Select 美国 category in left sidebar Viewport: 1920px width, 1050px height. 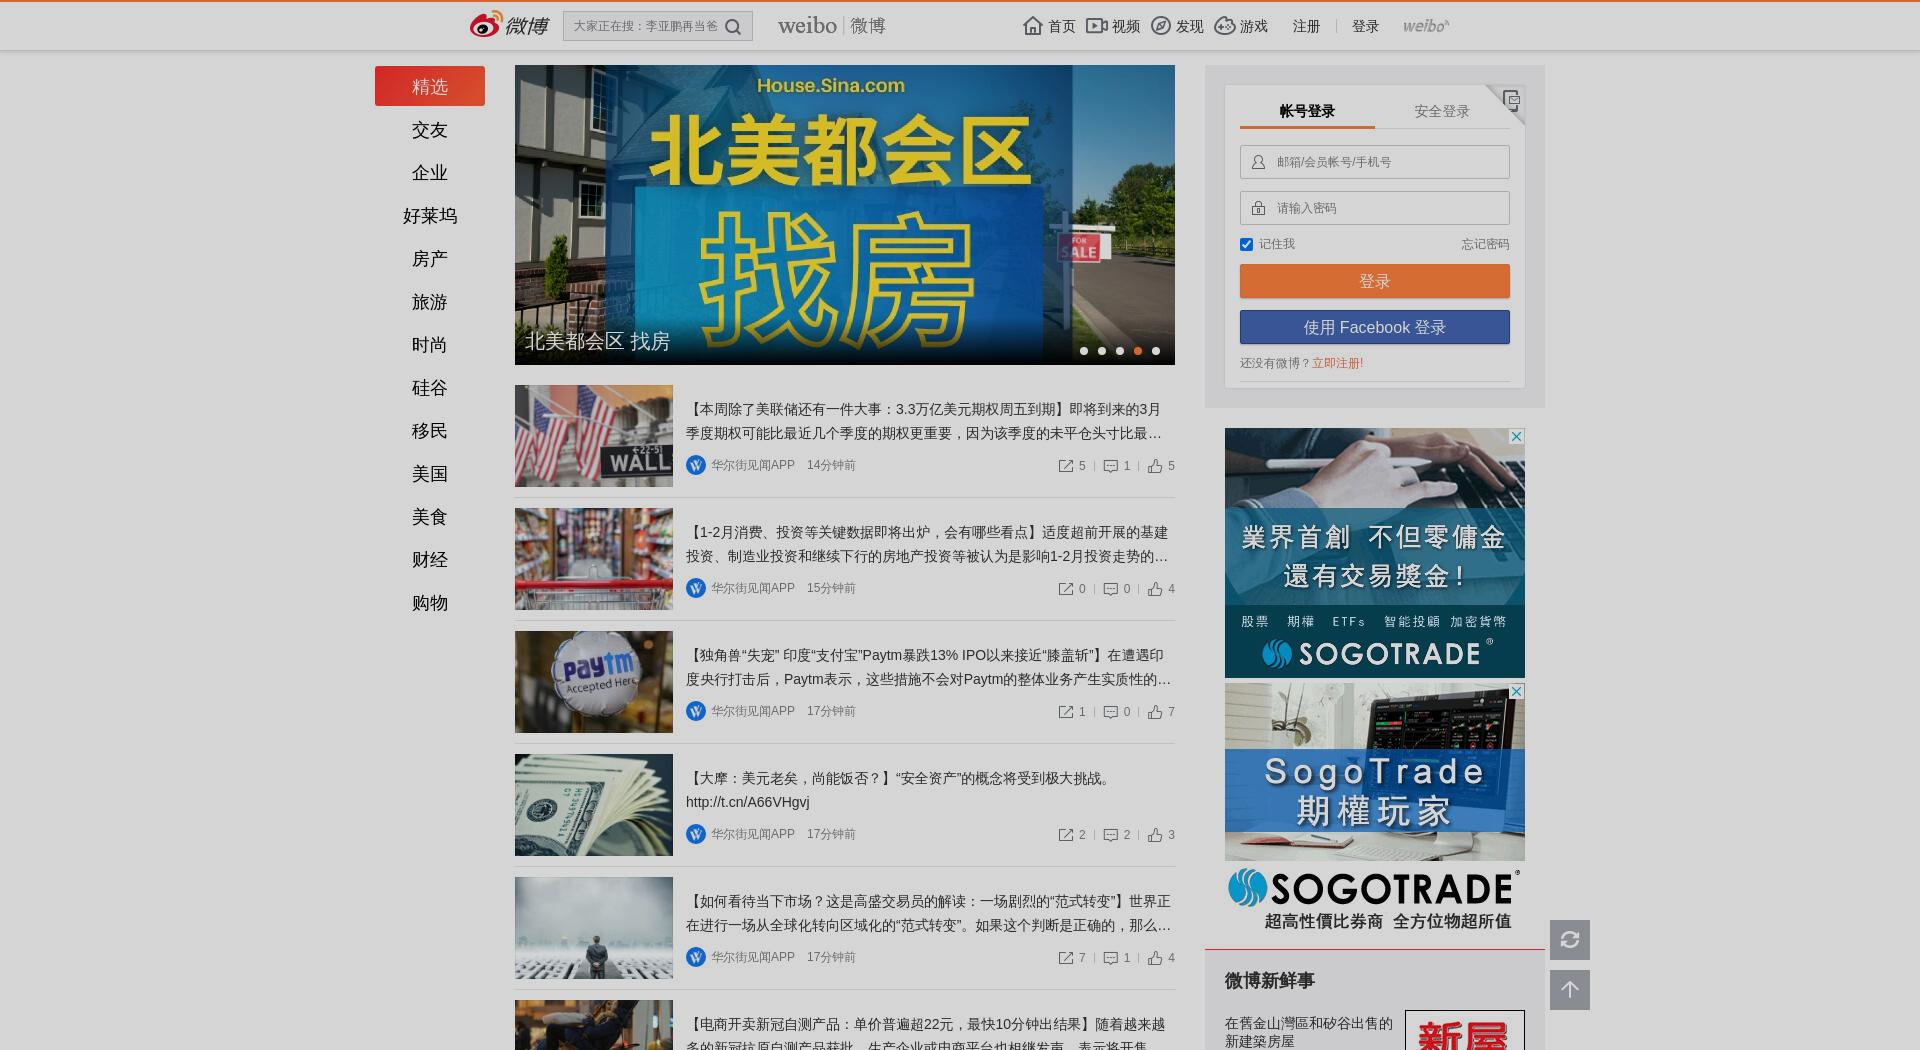430,474
